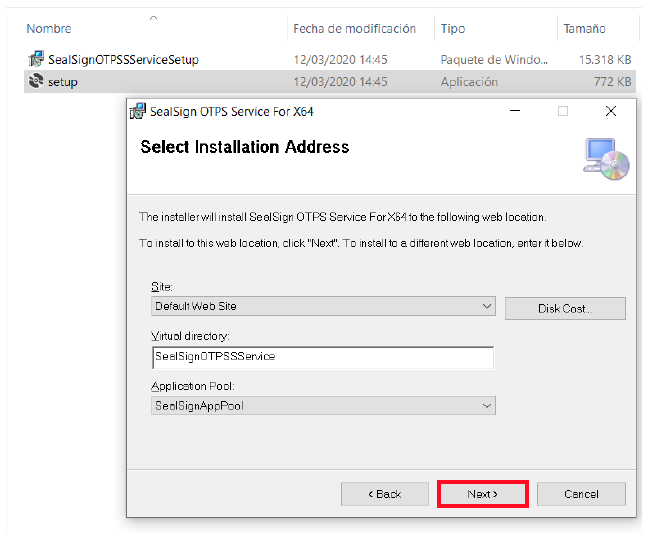
Task: Close the SealSign OTPS Service installer
Action: pos(611,111)
